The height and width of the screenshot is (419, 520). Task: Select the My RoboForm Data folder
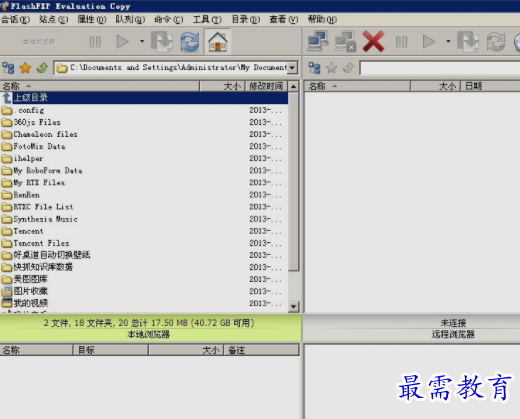(144, 171)
